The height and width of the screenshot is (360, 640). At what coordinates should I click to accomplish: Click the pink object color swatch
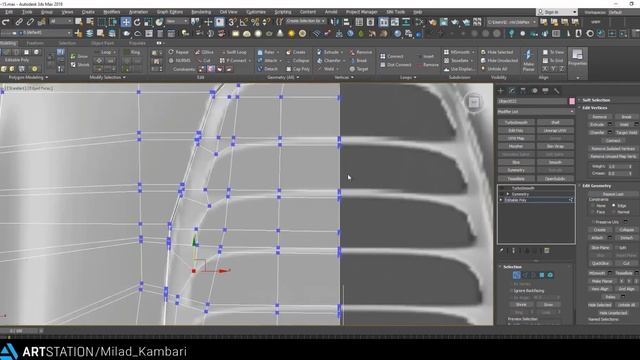coord(572,101)
